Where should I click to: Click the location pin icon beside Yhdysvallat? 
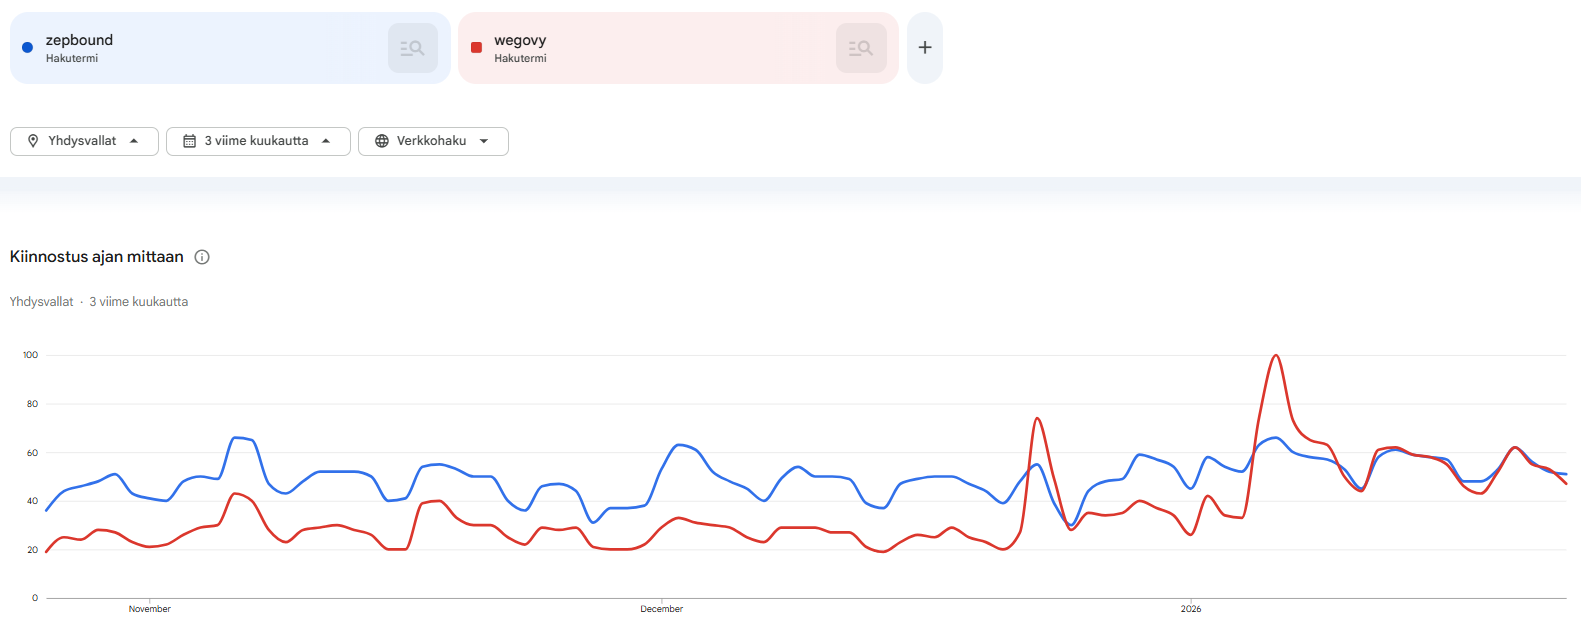[33, 141]
